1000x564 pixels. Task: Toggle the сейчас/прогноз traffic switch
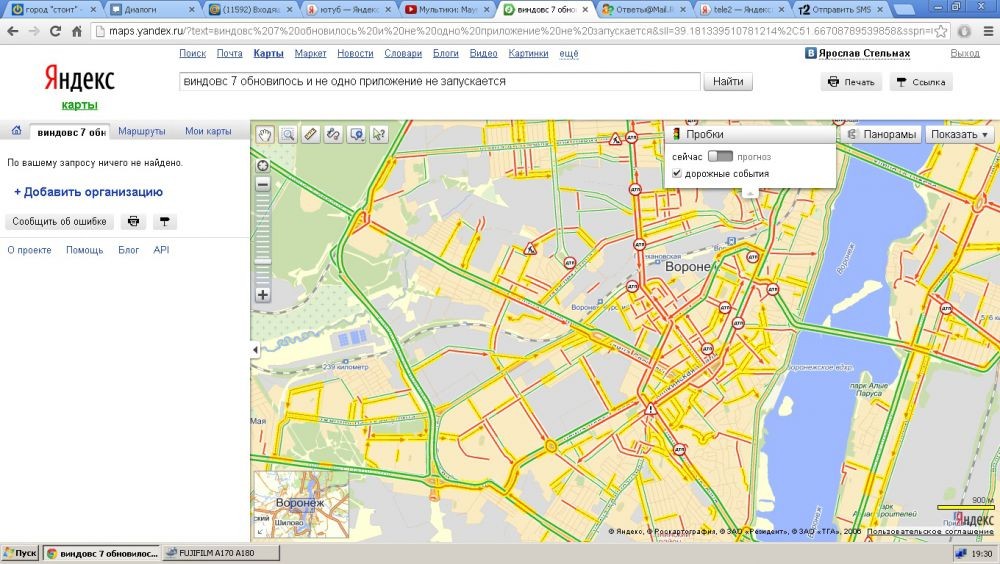pyautogui.click(x=719, y=156)
